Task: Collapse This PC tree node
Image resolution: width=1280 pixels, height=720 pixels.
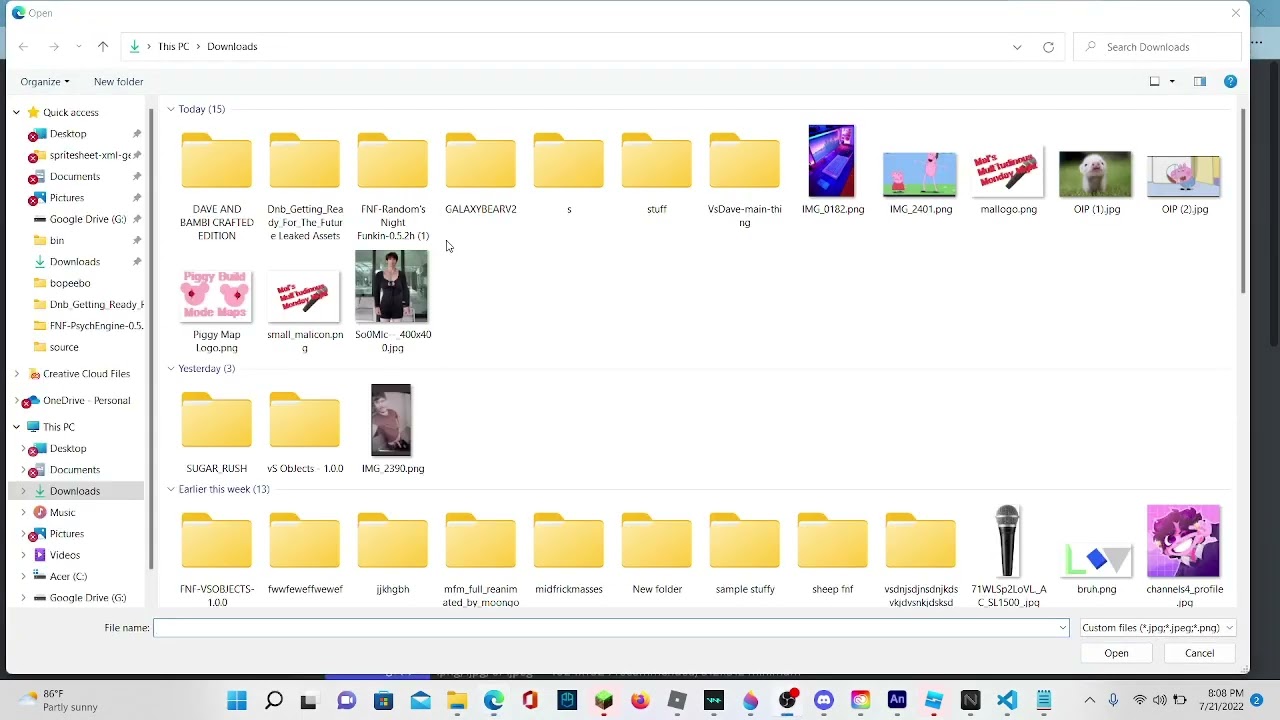Action: 16,427
